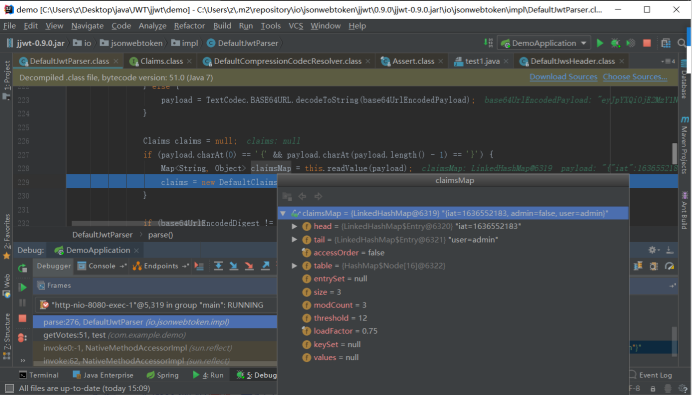The height and width of the screenshot is (395, 692).
Task: Click the Choose Sources... link
Action: click(635, 77)
